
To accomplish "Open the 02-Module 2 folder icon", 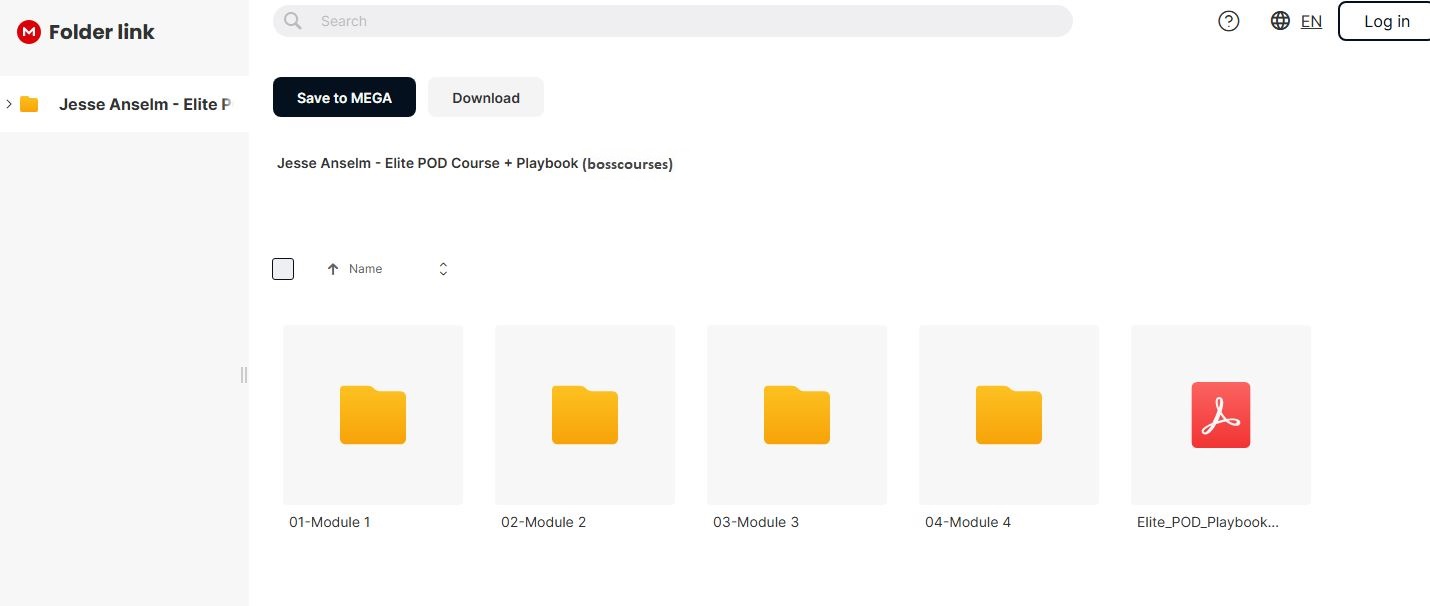I will tap(585, 414).
